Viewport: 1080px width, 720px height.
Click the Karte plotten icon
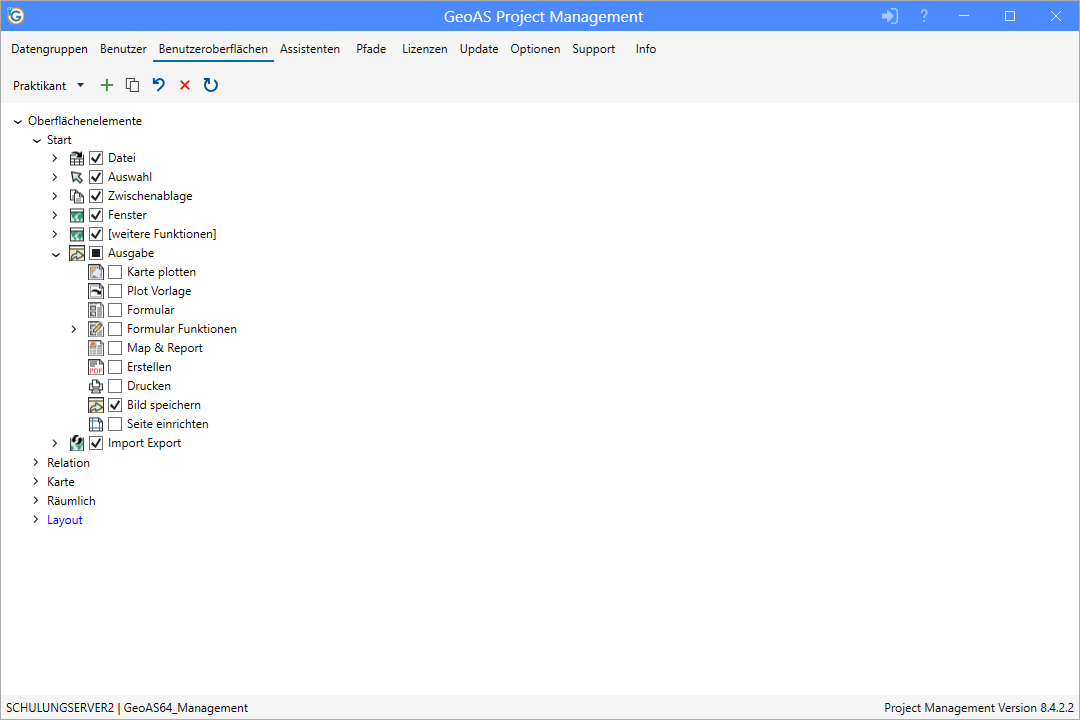pos(96,272)
